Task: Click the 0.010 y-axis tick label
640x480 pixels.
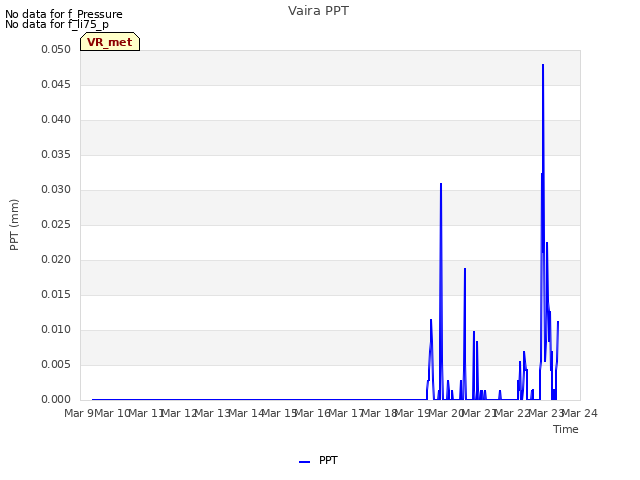Action: point(56,329)
